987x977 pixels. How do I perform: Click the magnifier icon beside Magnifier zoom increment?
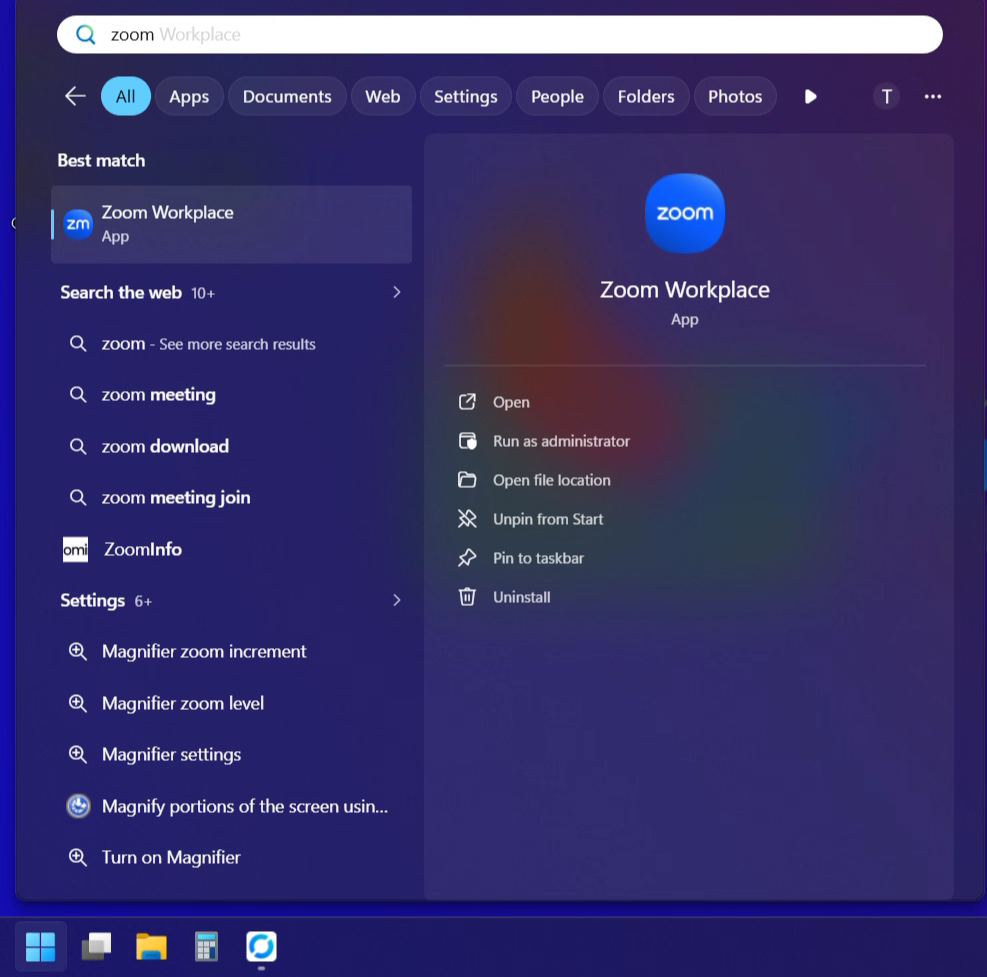pos(78,652)
